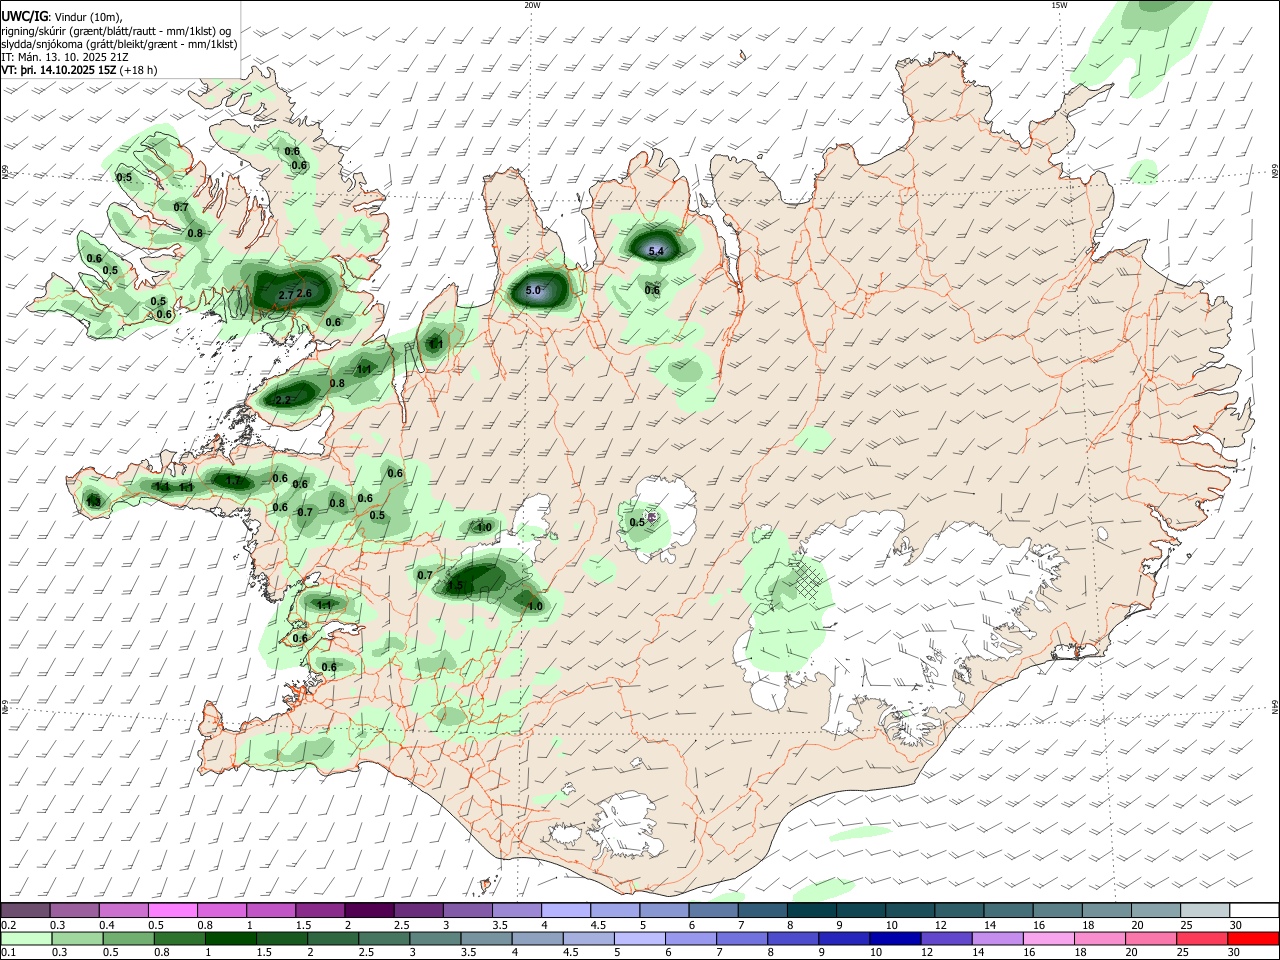Click the white swatch ending the snow legend row

coord(1255,910)
